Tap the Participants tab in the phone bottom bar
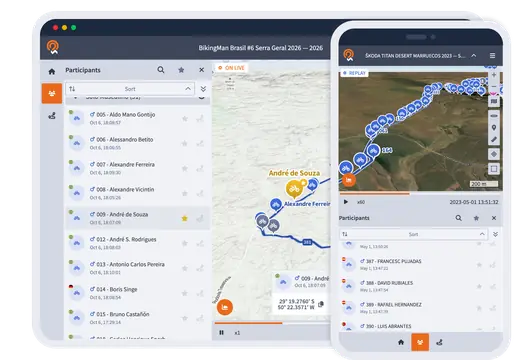 420,342
